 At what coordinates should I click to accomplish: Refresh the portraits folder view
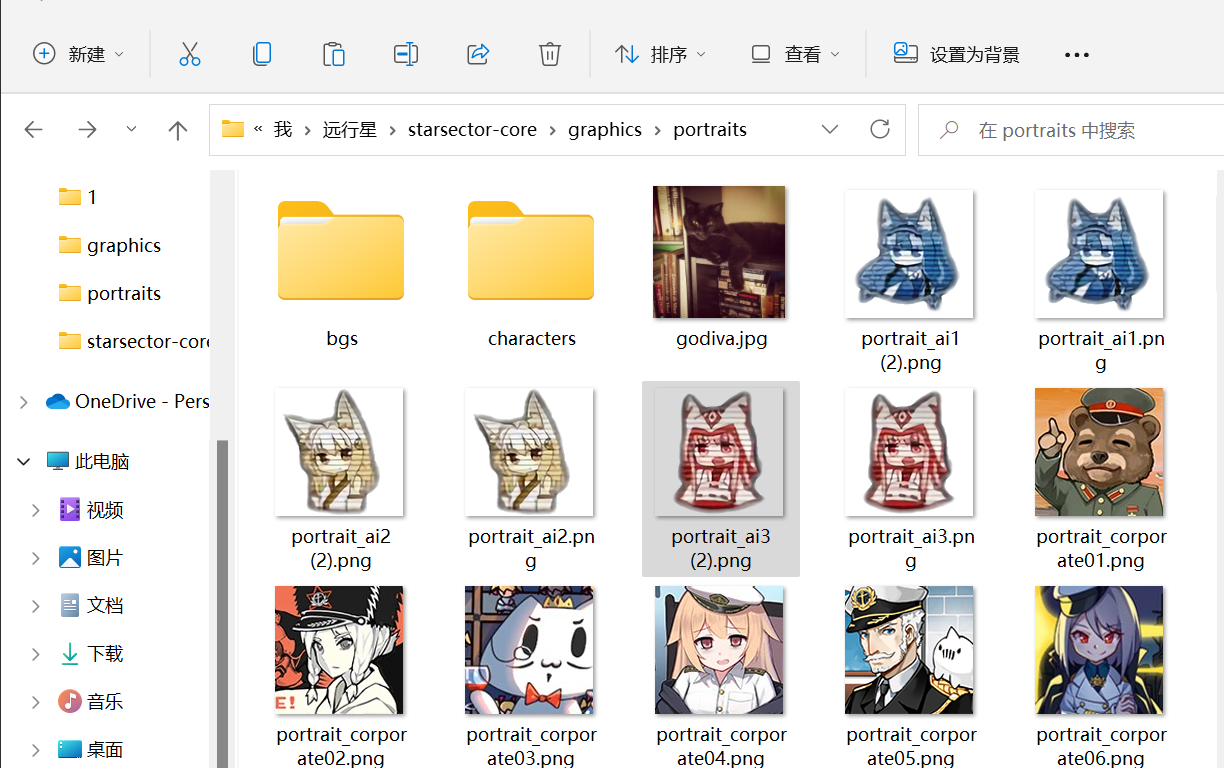coord(879,129)
